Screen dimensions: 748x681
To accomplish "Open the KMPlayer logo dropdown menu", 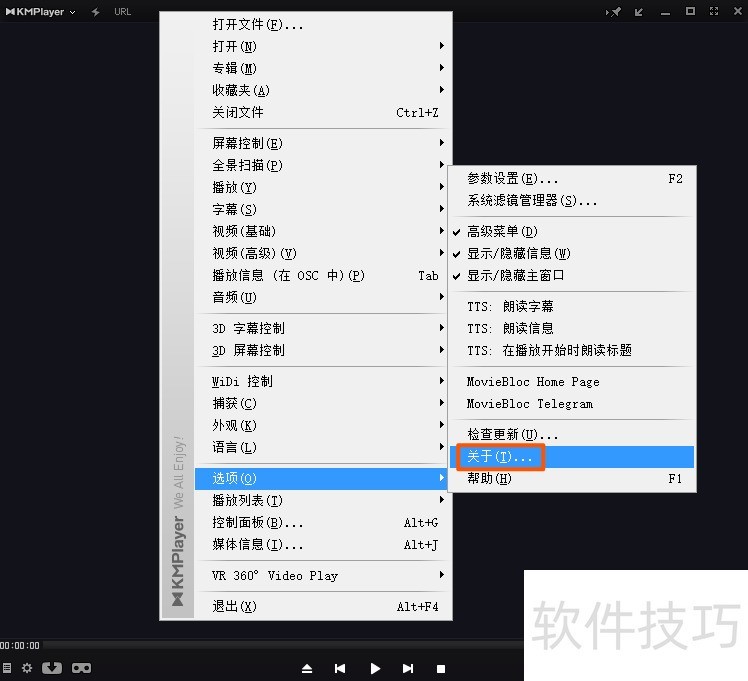I will click(x=40, y=12).
